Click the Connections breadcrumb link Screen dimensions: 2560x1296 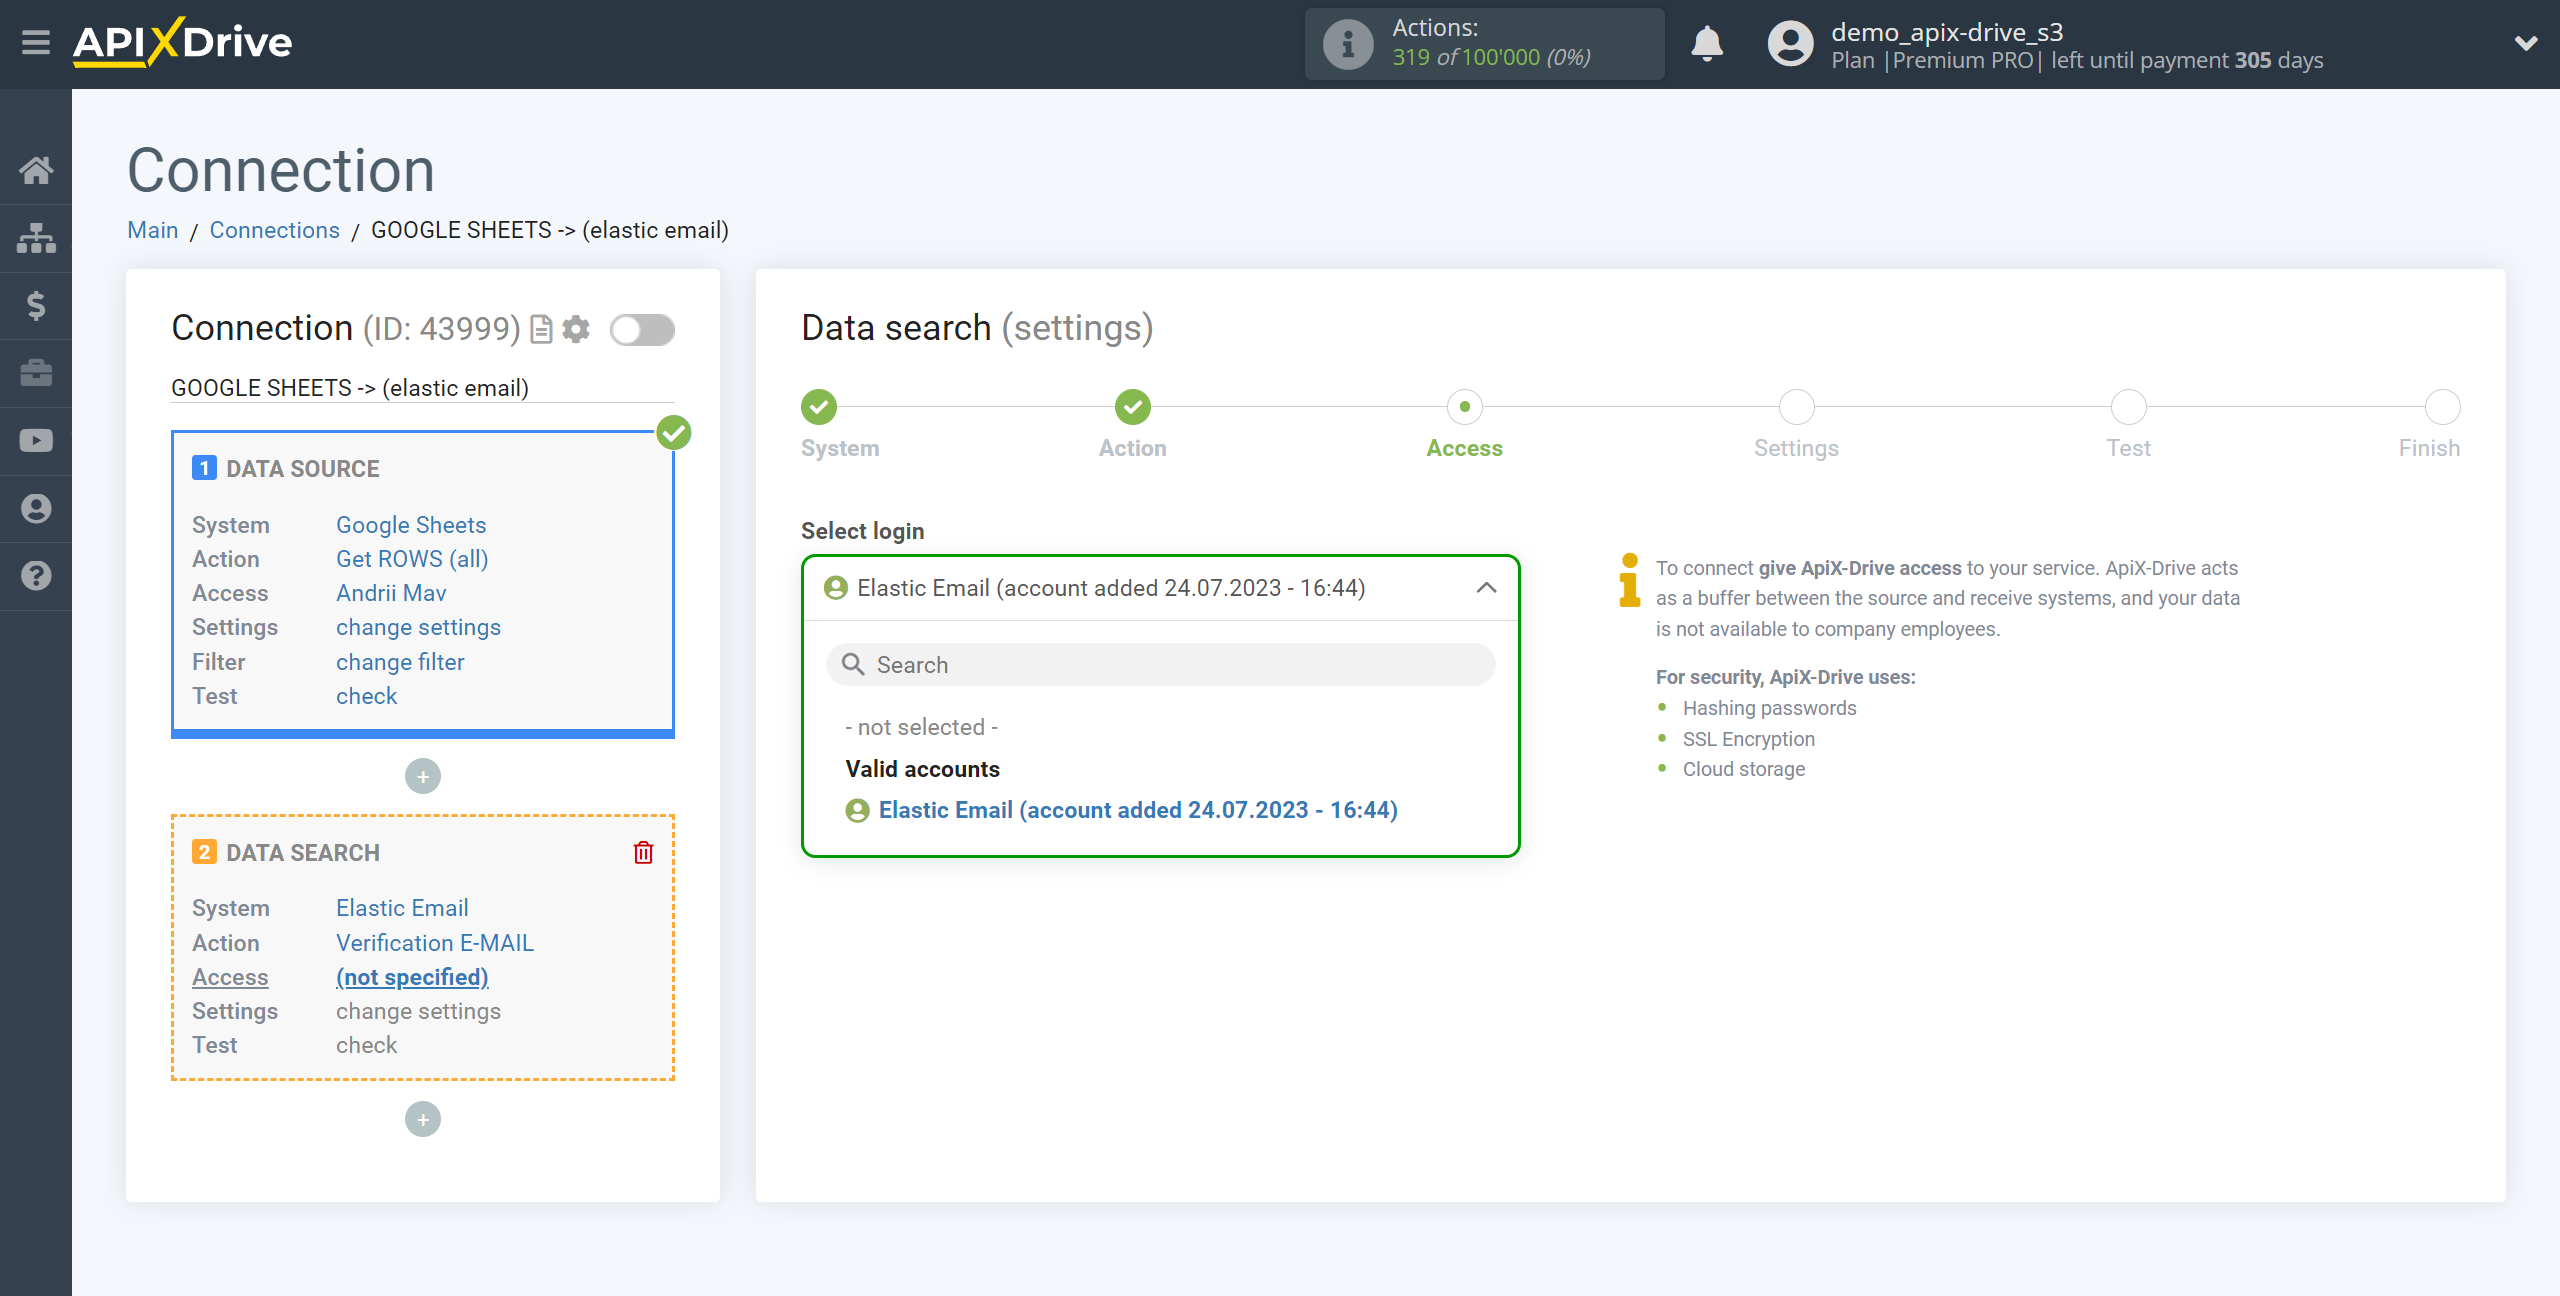point(276,230)
